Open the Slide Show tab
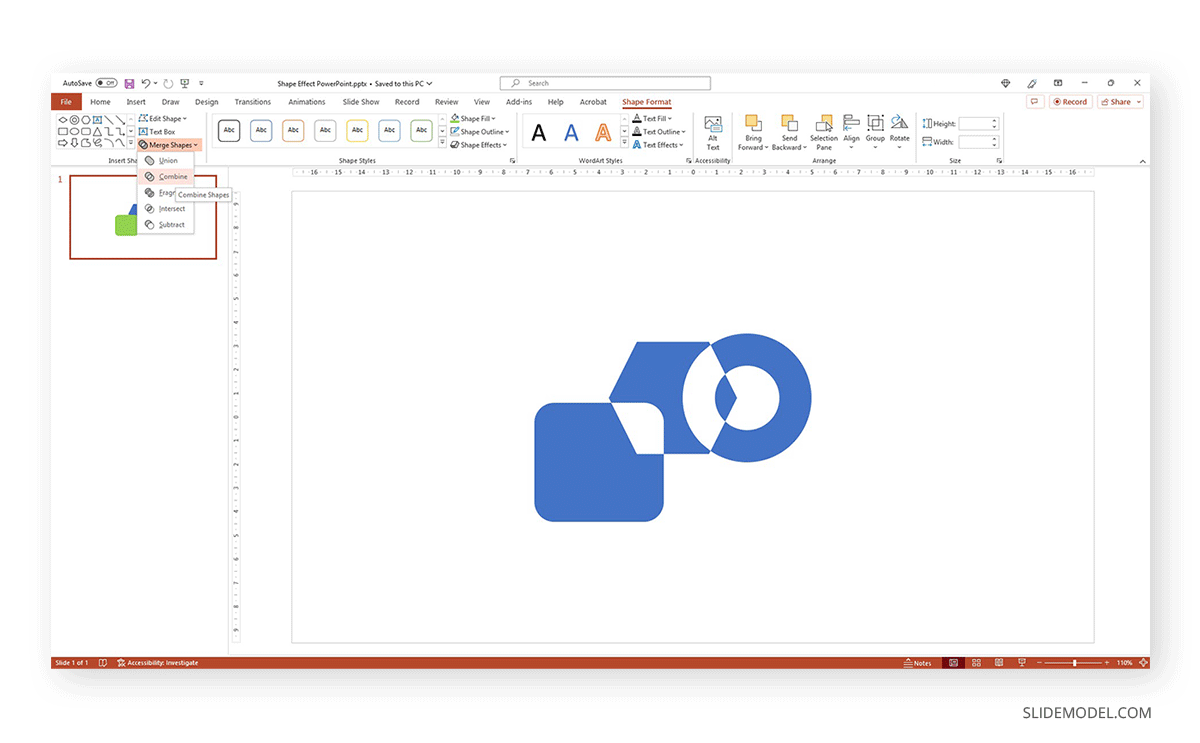 (x=360, y=101)
